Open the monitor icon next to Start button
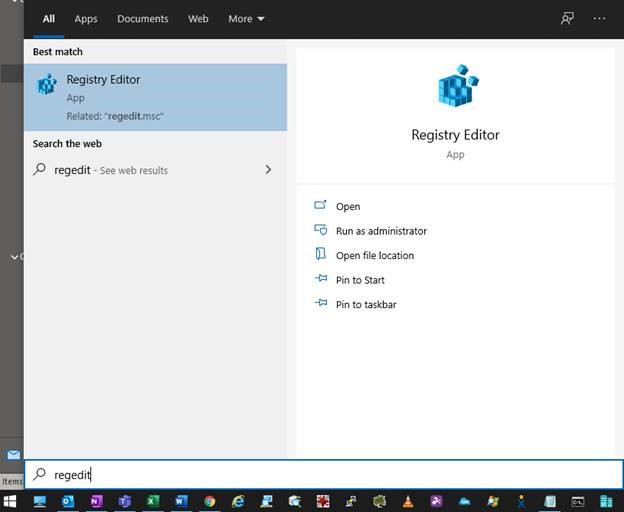This screenshot has height=512, width=624. 40,502
